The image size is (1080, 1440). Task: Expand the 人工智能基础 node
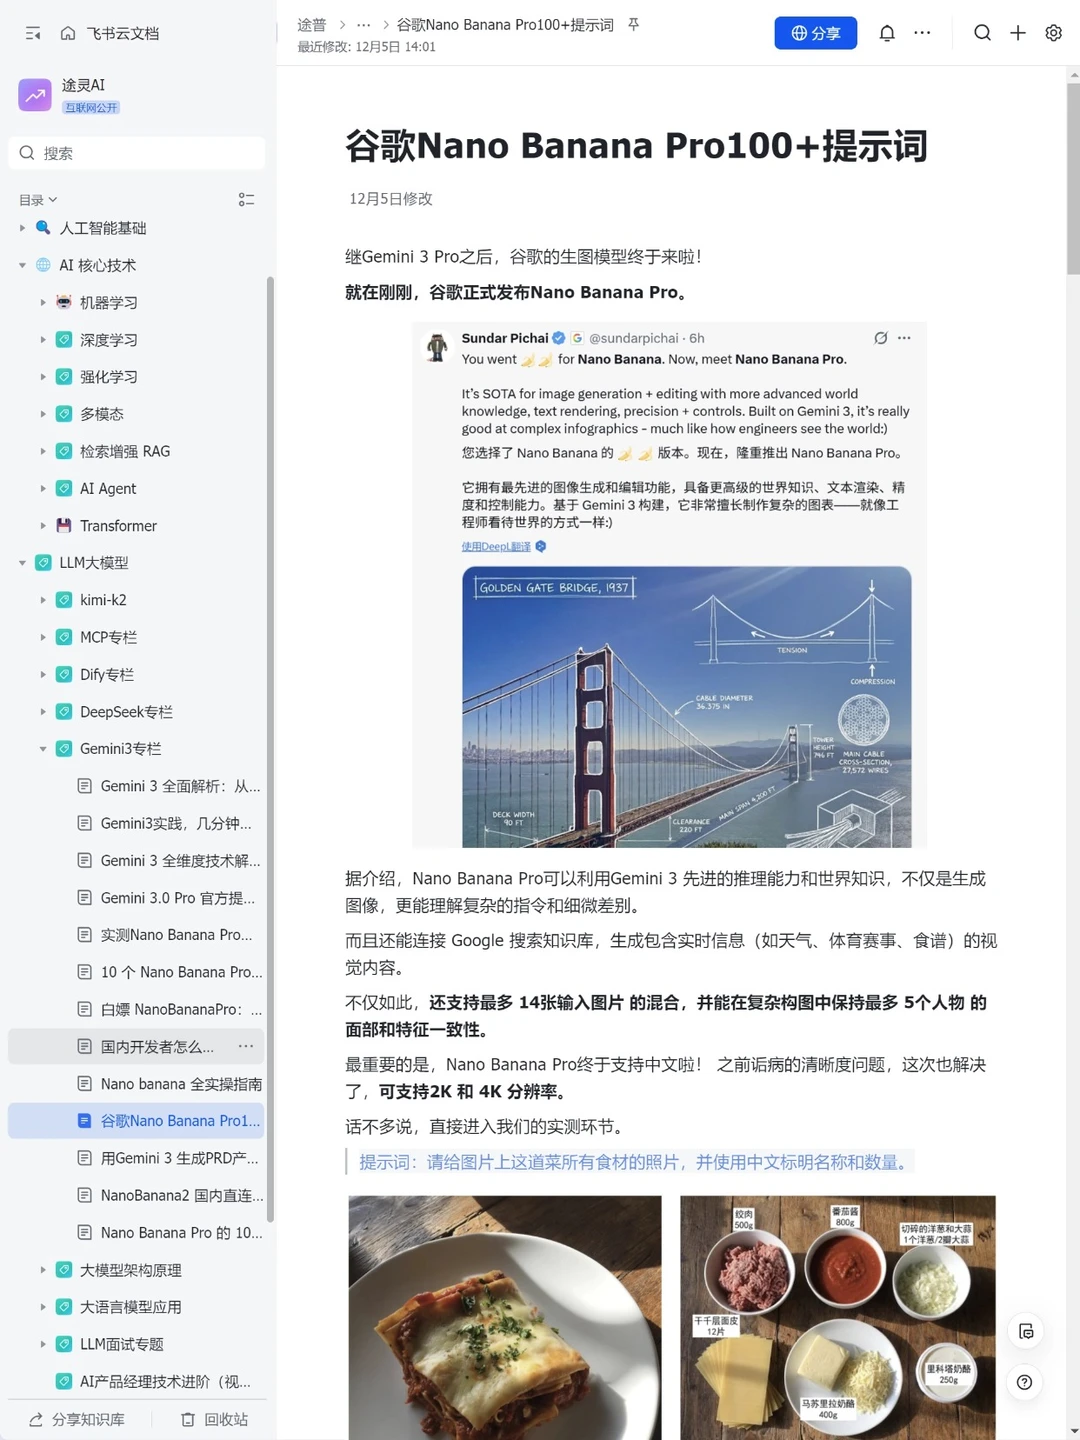click(x=22, y=228)
